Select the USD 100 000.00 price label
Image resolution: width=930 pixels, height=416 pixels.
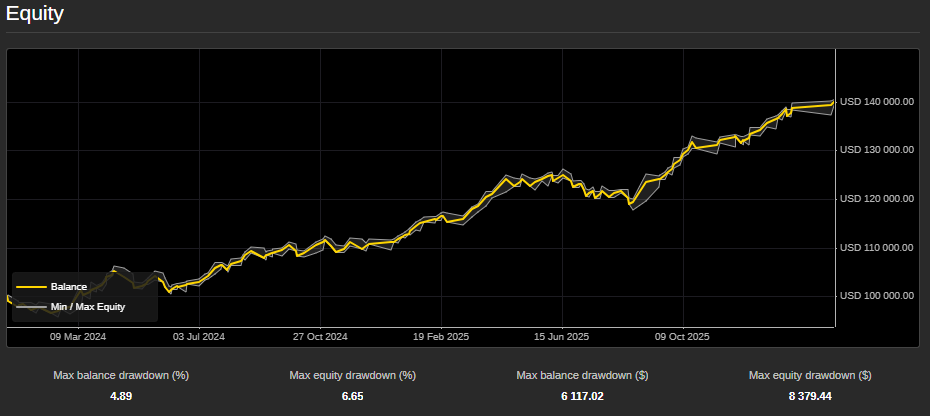point(877,296)
